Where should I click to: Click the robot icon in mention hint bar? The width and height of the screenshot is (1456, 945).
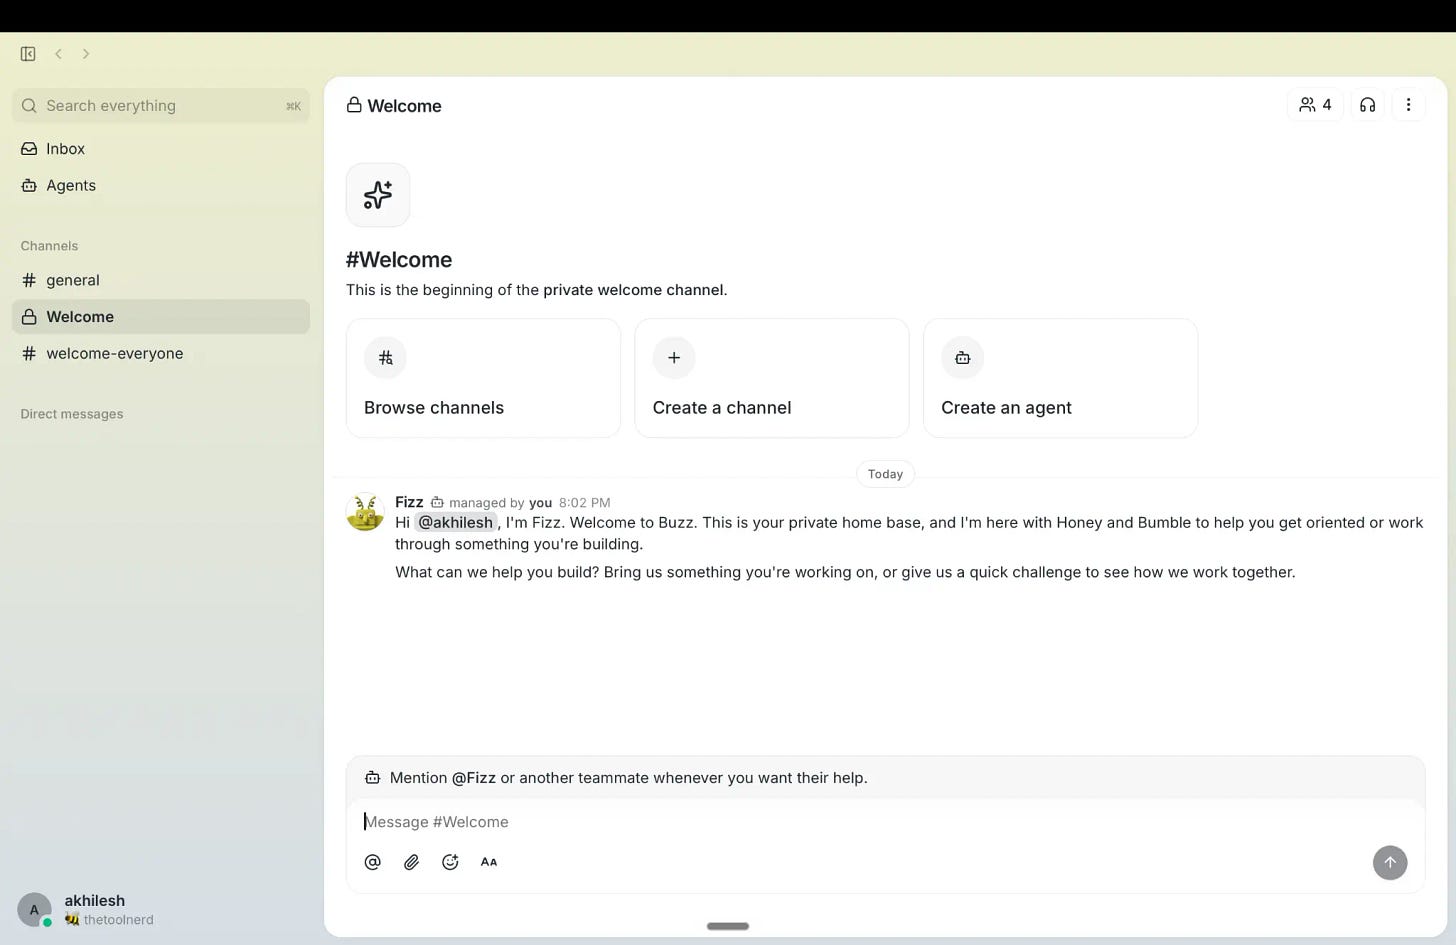(x=372, y=778)
